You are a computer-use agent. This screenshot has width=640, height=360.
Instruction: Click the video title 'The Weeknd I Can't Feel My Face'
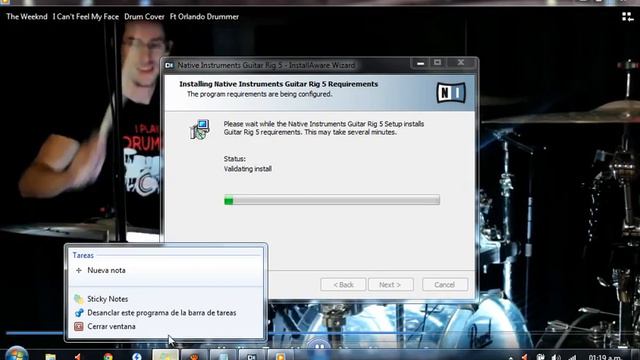(62, 17)
